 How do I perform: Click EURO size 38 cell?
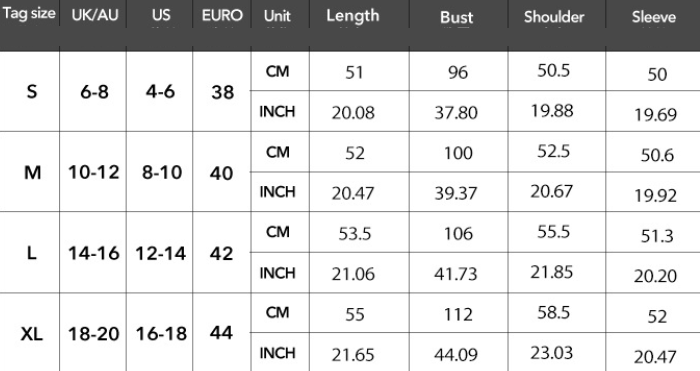click(222, 92)
